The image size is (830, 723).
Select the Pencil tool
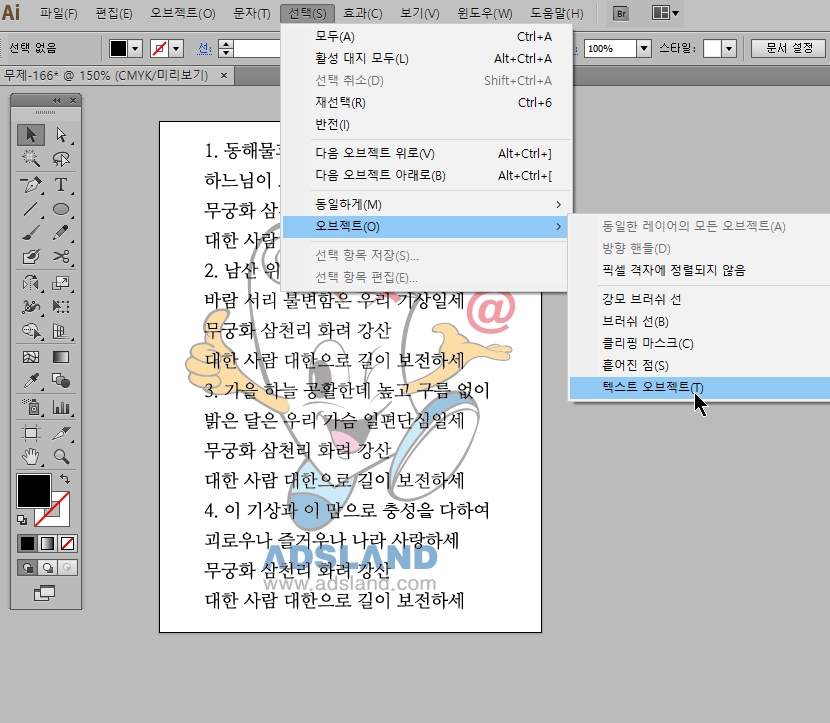(61, 232)
